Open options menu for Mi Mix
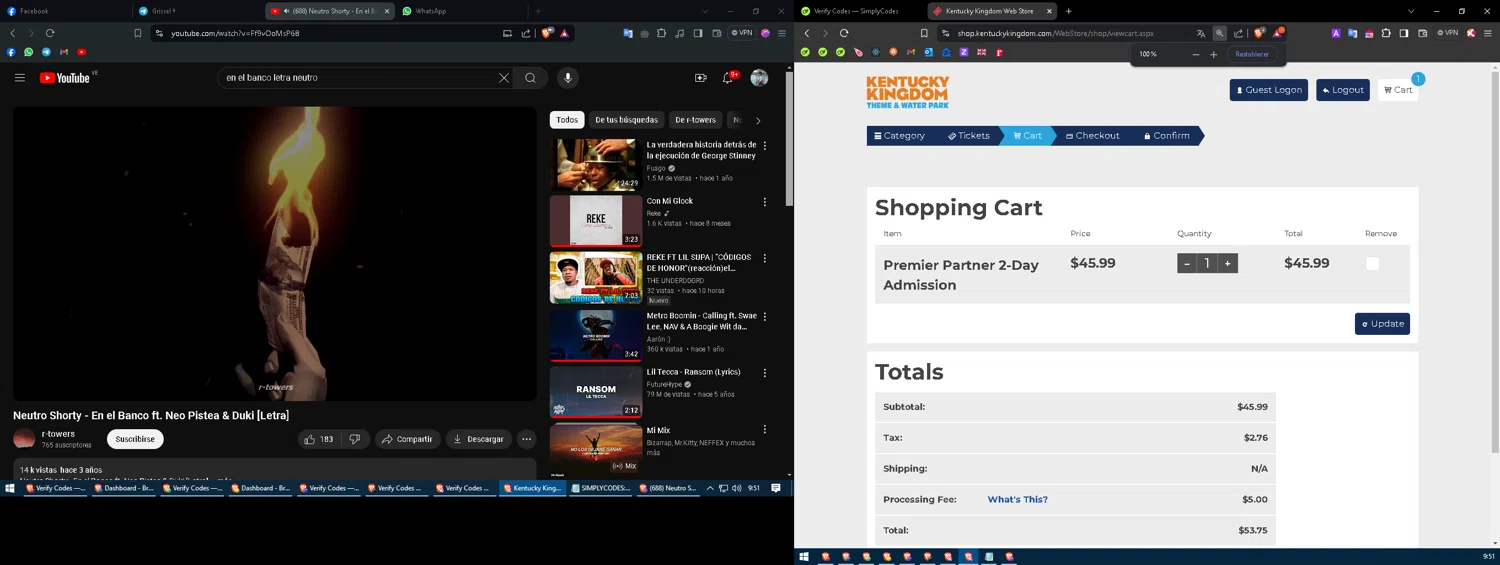Screen dimensions: 1500x565 point(765,430)
